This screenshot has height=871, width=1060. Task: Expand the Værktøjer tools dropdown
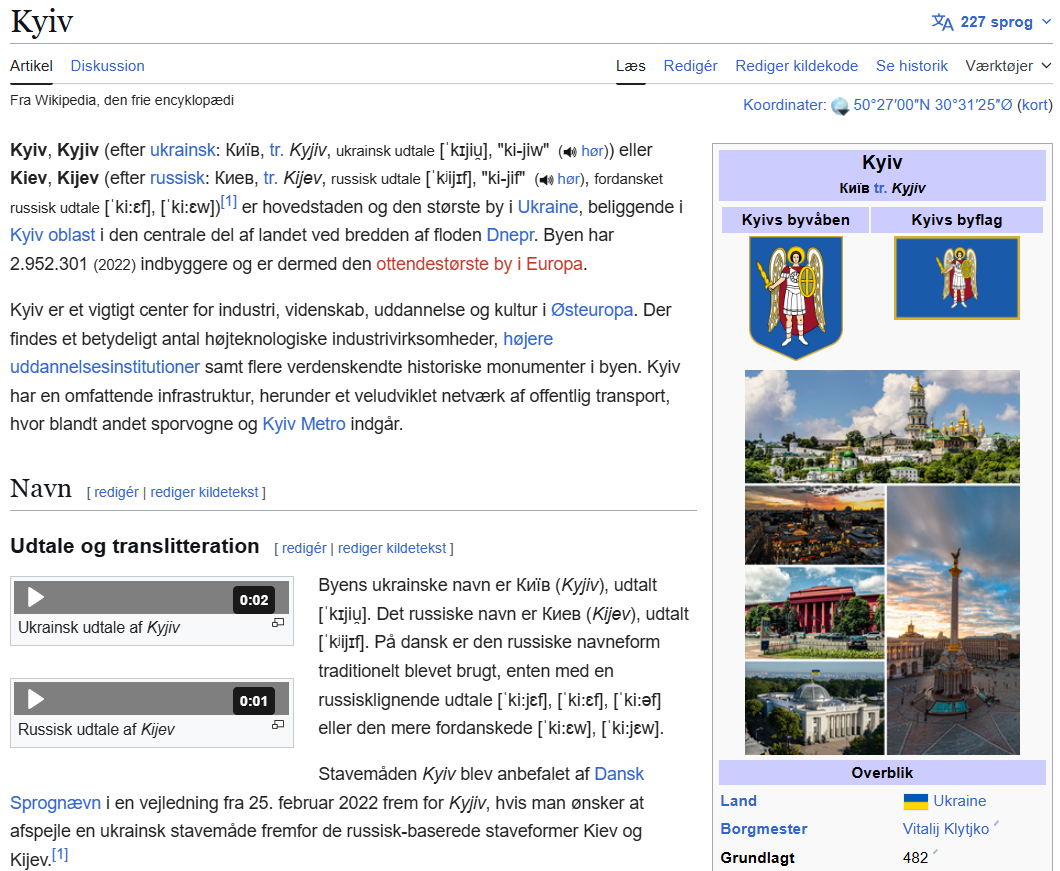tap(1008, 66)
